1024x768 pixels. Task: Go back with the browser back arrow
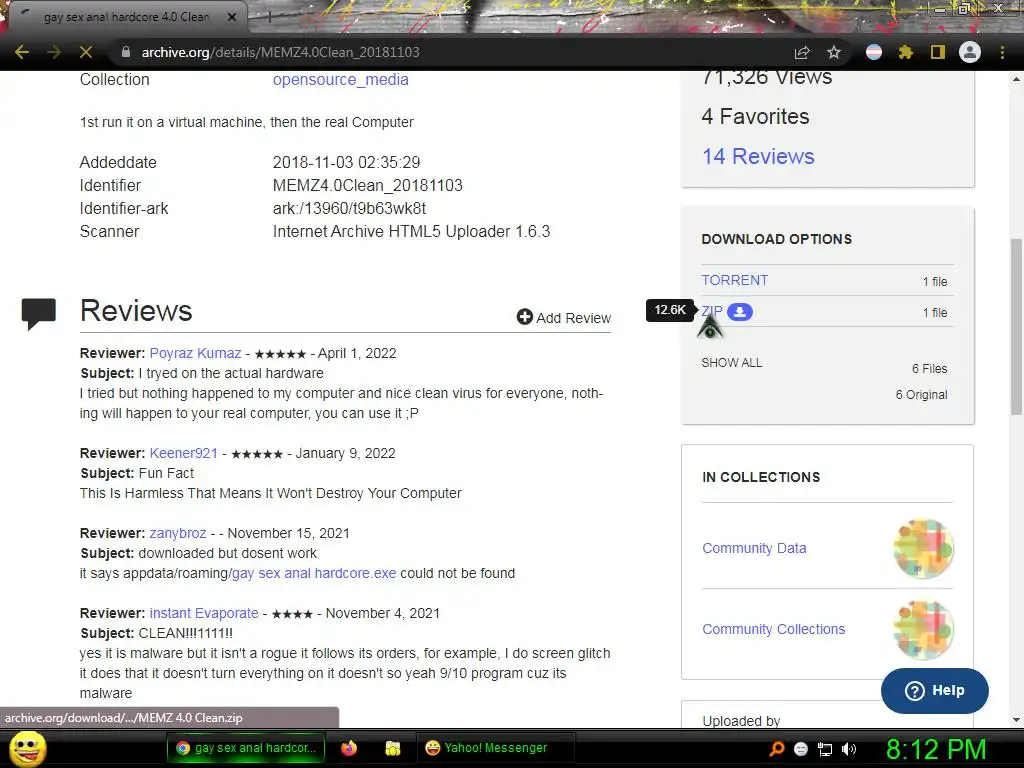coord(22,52)
